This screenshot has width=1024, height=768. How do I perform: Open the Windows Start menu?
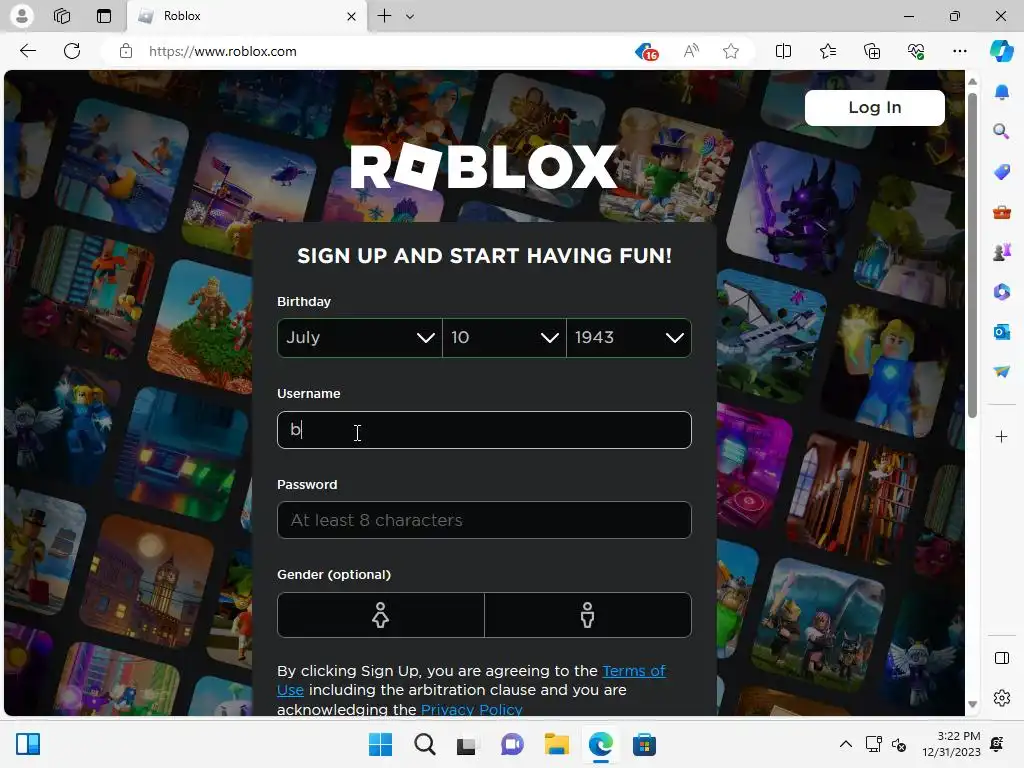[x=380, y=744]
